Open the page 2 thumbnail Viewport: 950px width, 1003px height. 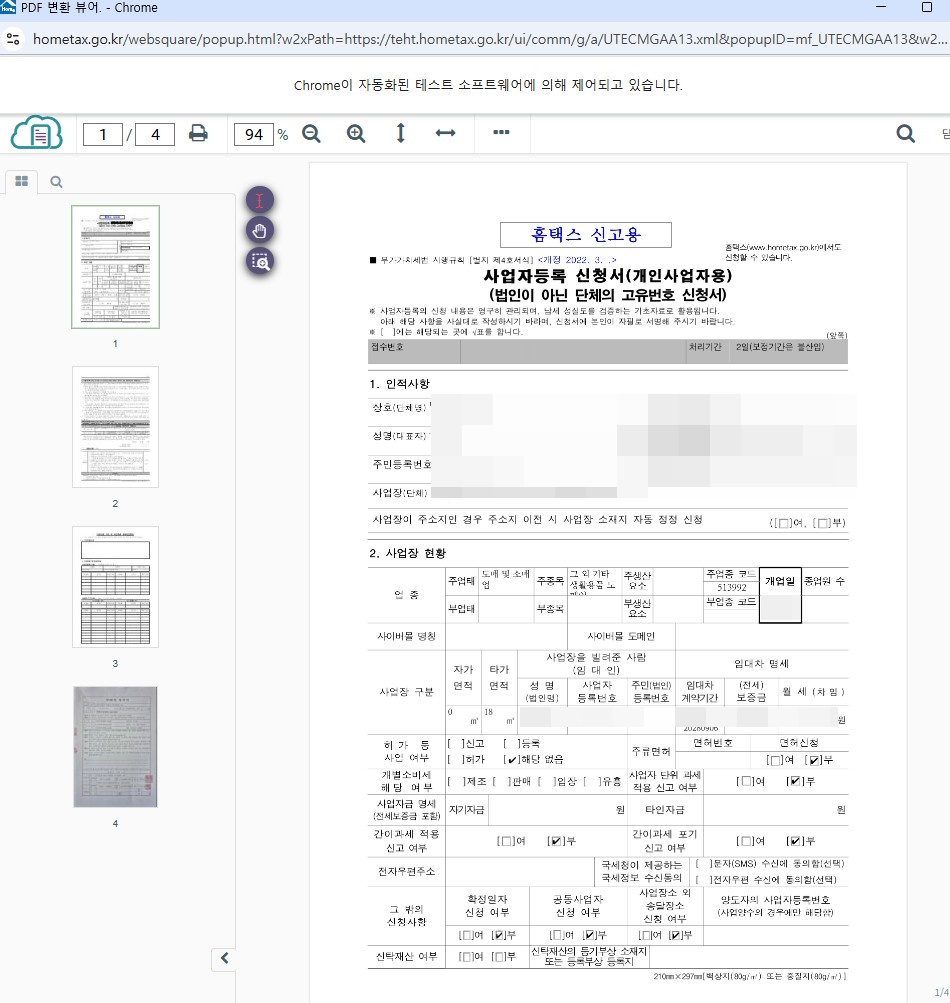(115, 427)
